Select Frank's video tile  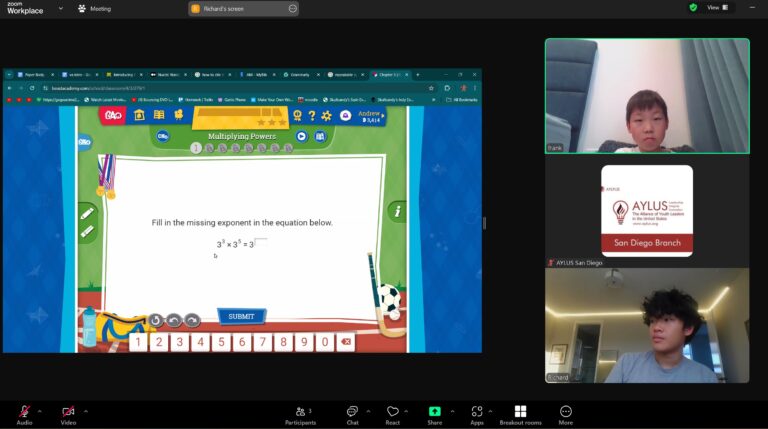[x=647, y=96]
